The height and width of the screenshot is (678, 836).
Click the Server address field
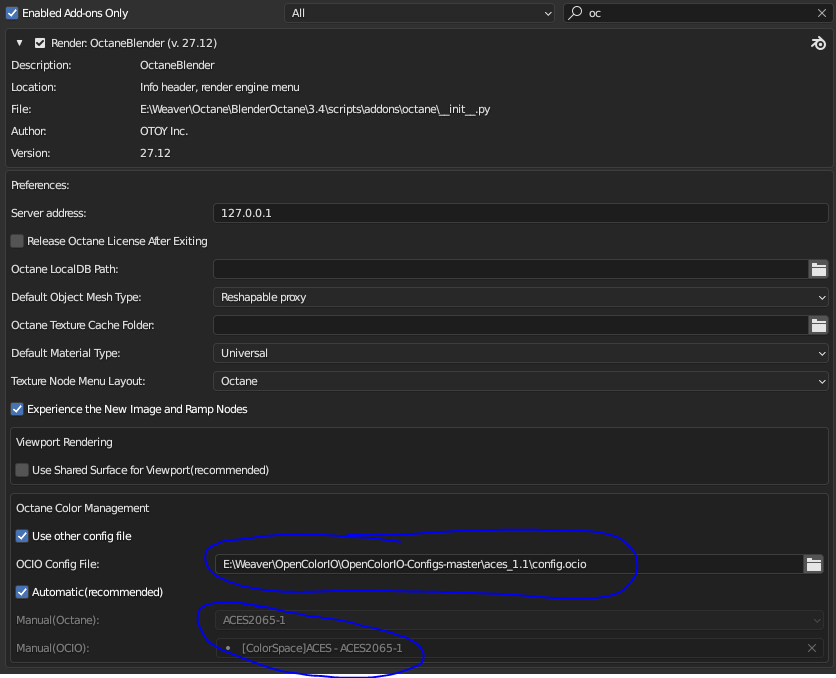(520, 213)
